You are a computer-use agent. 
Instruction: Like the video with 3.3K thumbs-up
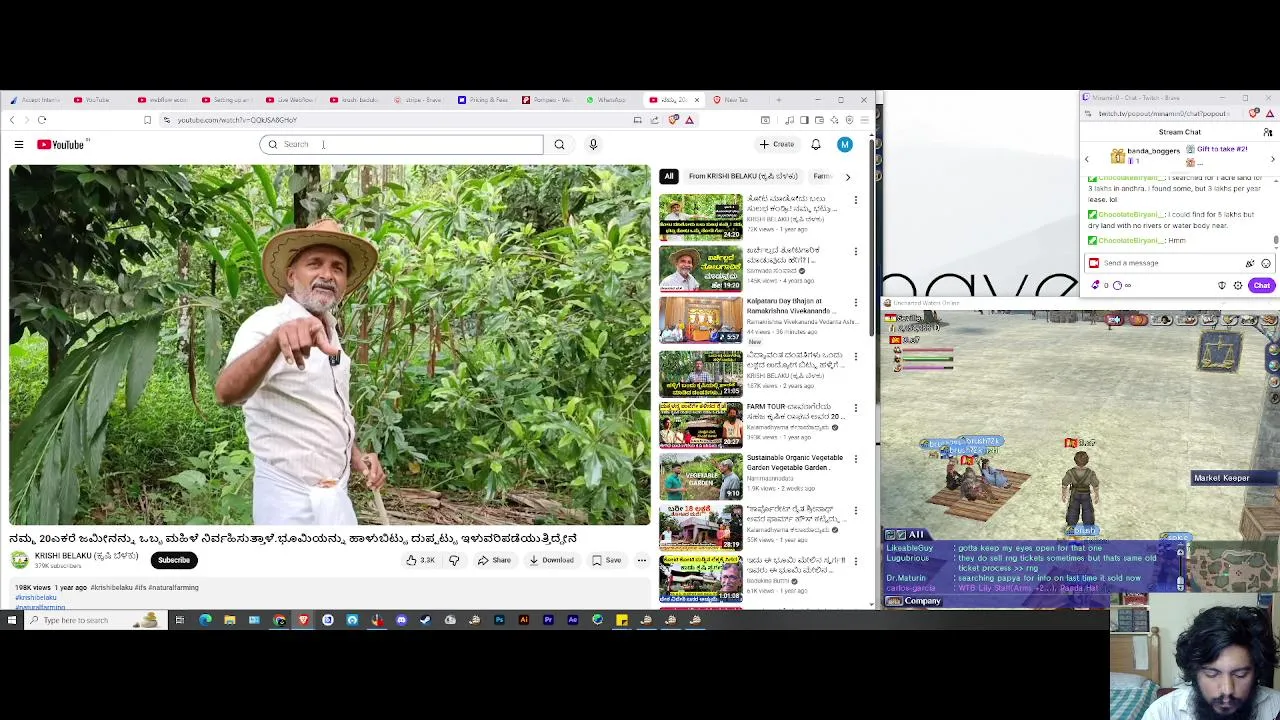click(420, 560)
